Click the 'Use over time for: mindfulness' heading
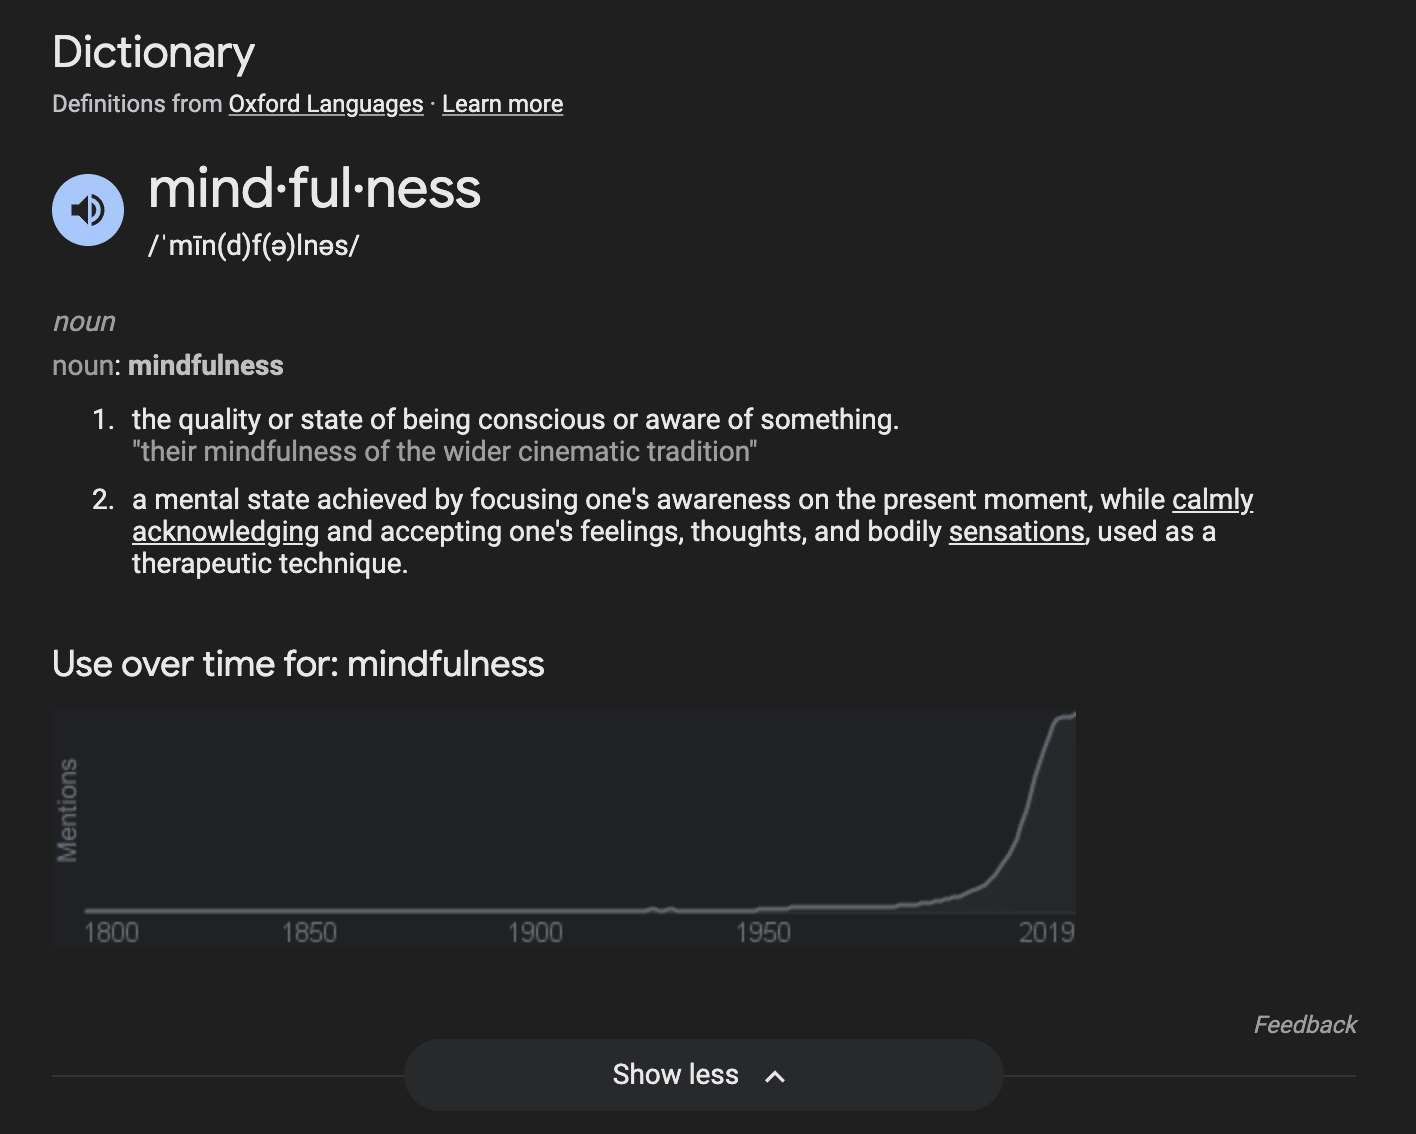Image resolution: width=1416 pixels, height=1134 pixels. (x=298, y=664)
